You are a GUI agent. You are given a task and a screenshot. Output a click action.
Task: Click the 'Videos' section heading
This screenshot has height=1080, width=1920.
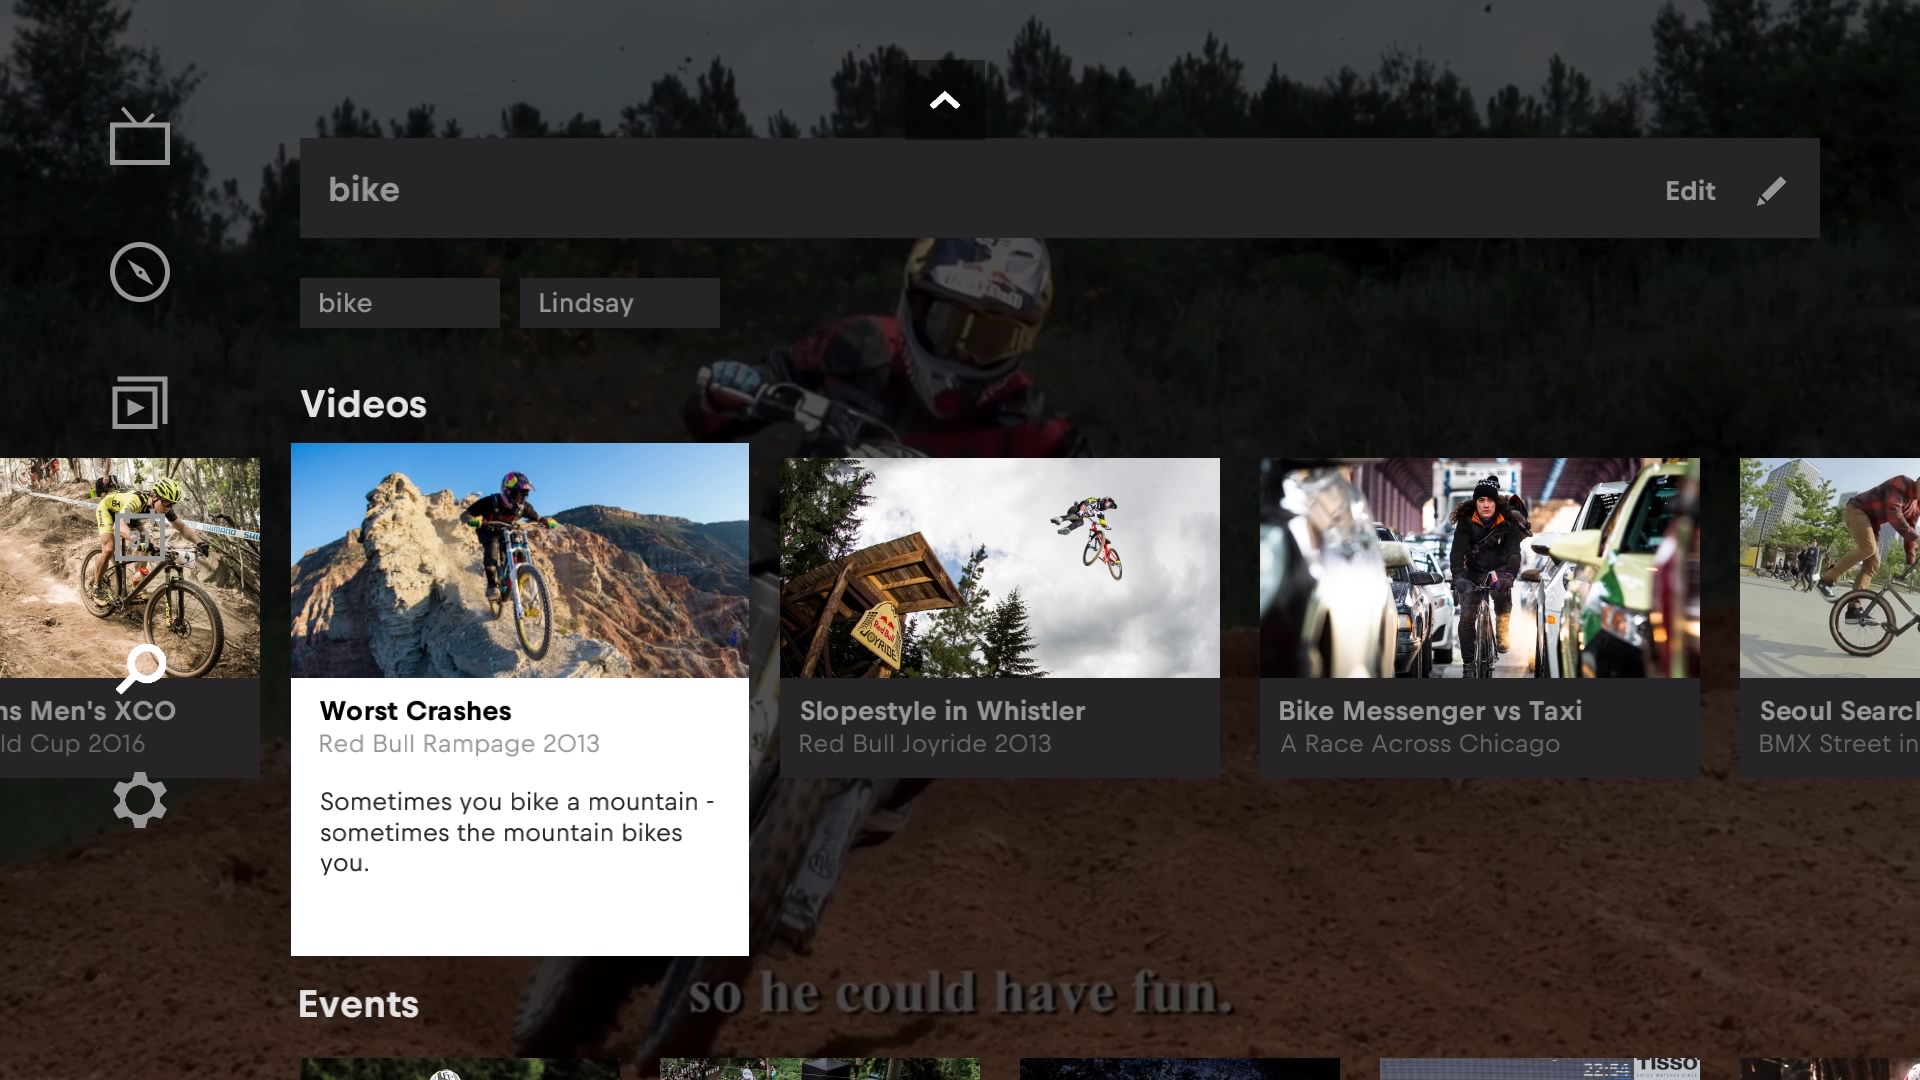click(x=364, y=404)
